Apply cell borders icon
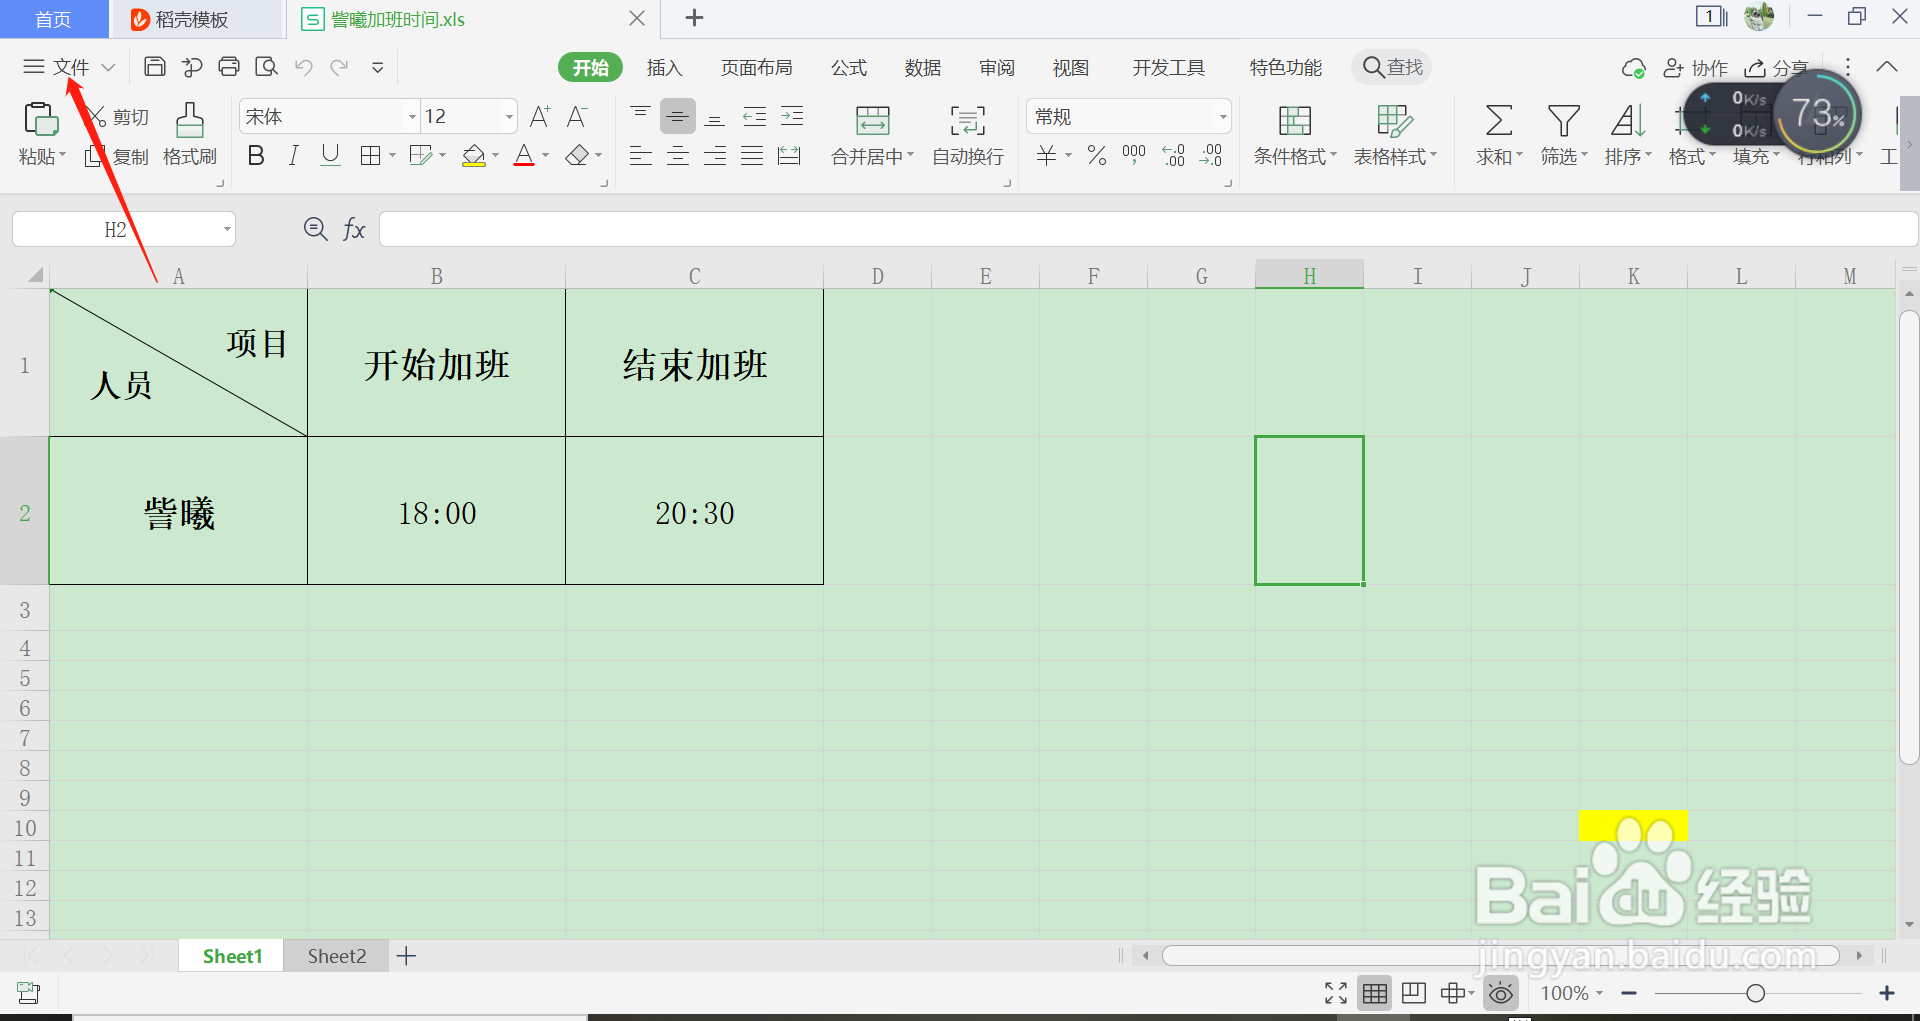This screenshot has height=1021, width=1920. (370, 156)
